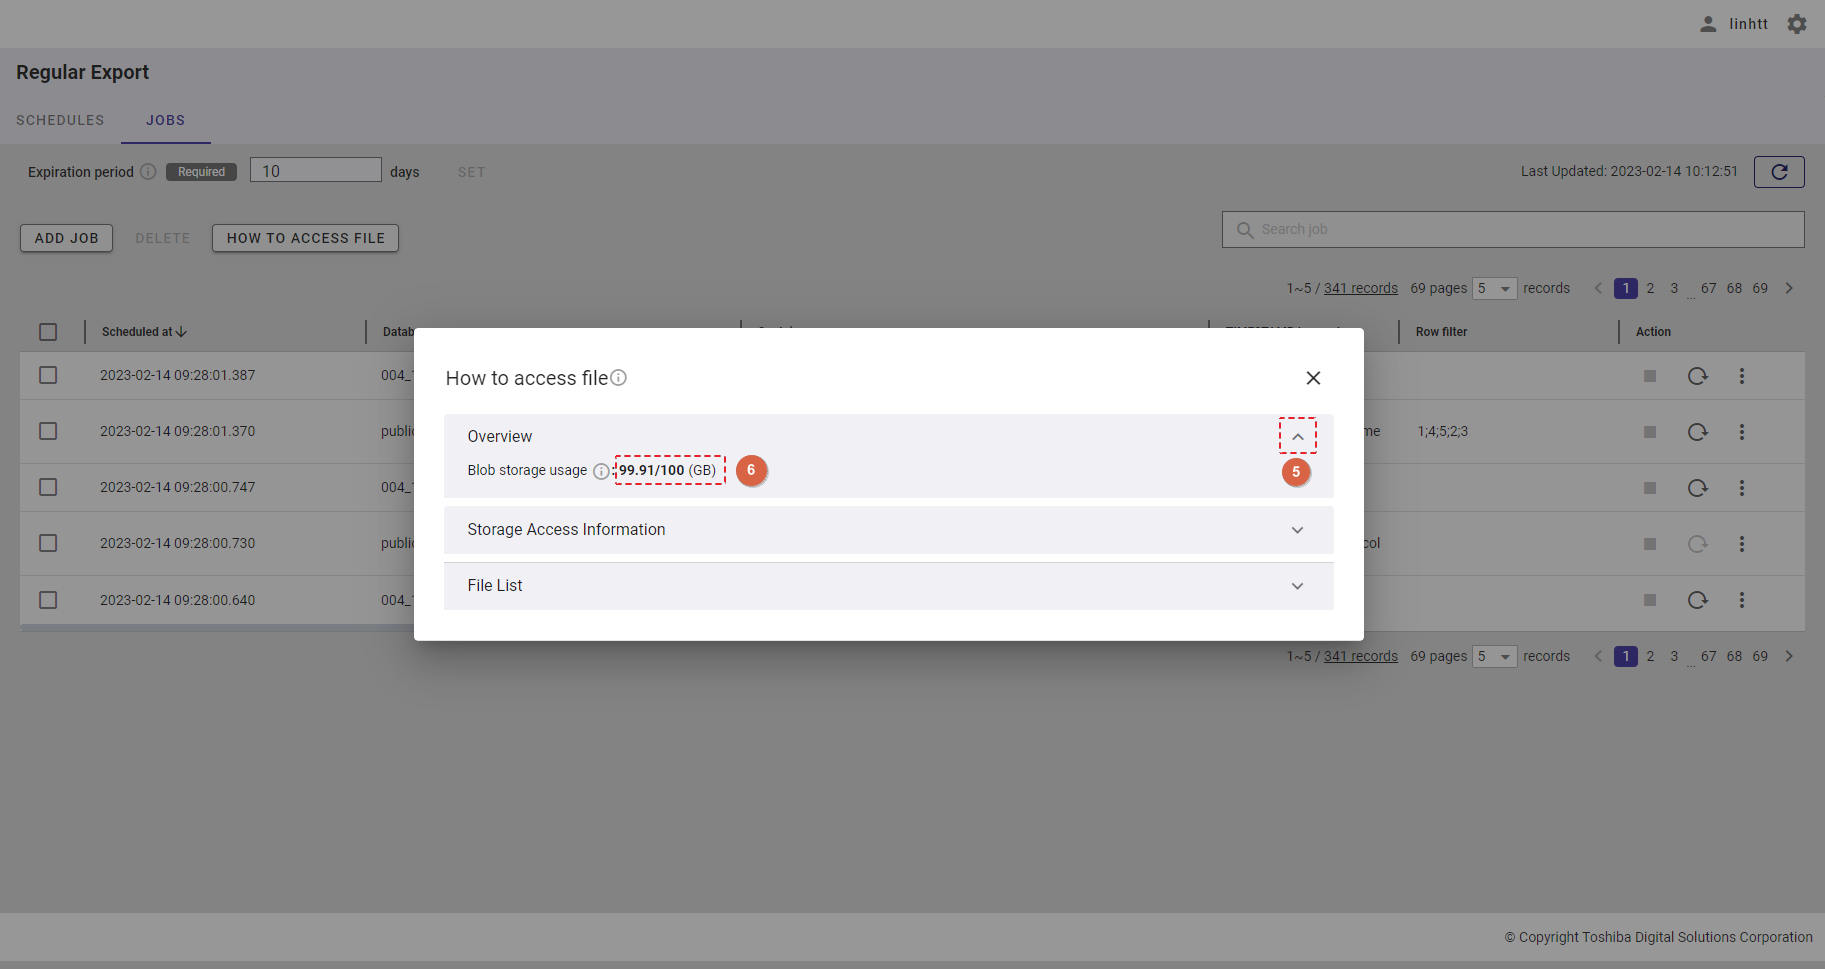Click the info icon next to Blob storage usage
This screenshot has width=1825, height=969.
pos(600,471)
